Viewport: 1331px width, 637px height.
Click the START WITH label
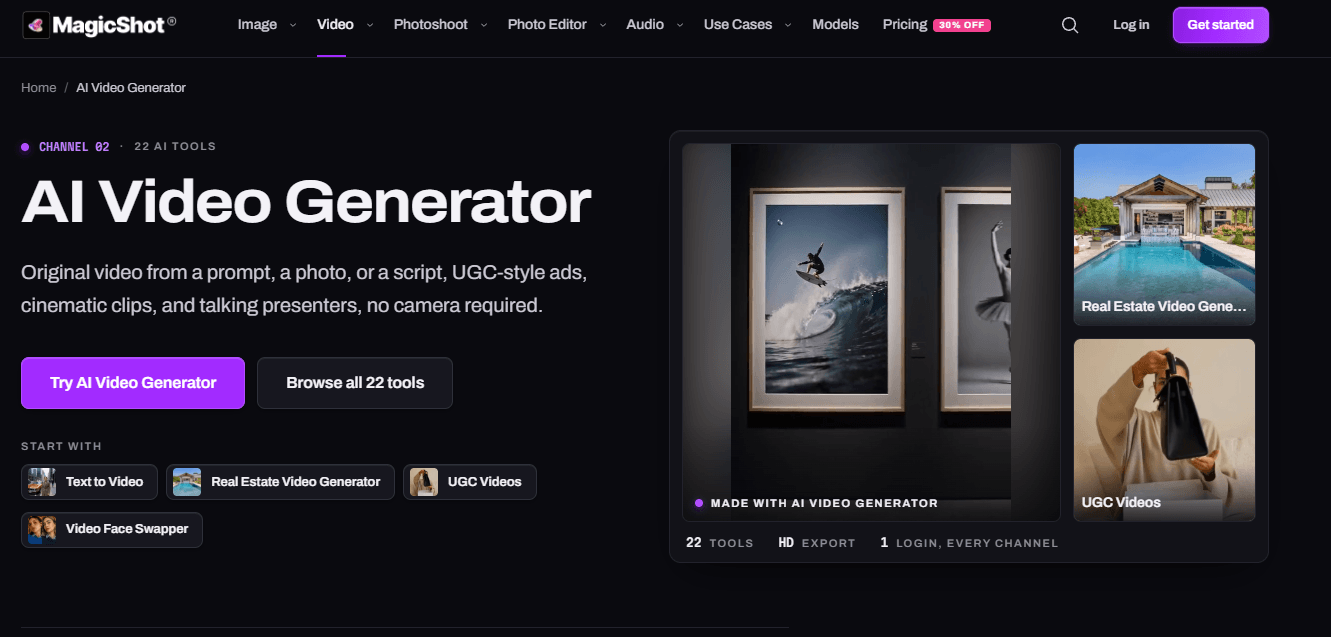click(x=61, y=446)
